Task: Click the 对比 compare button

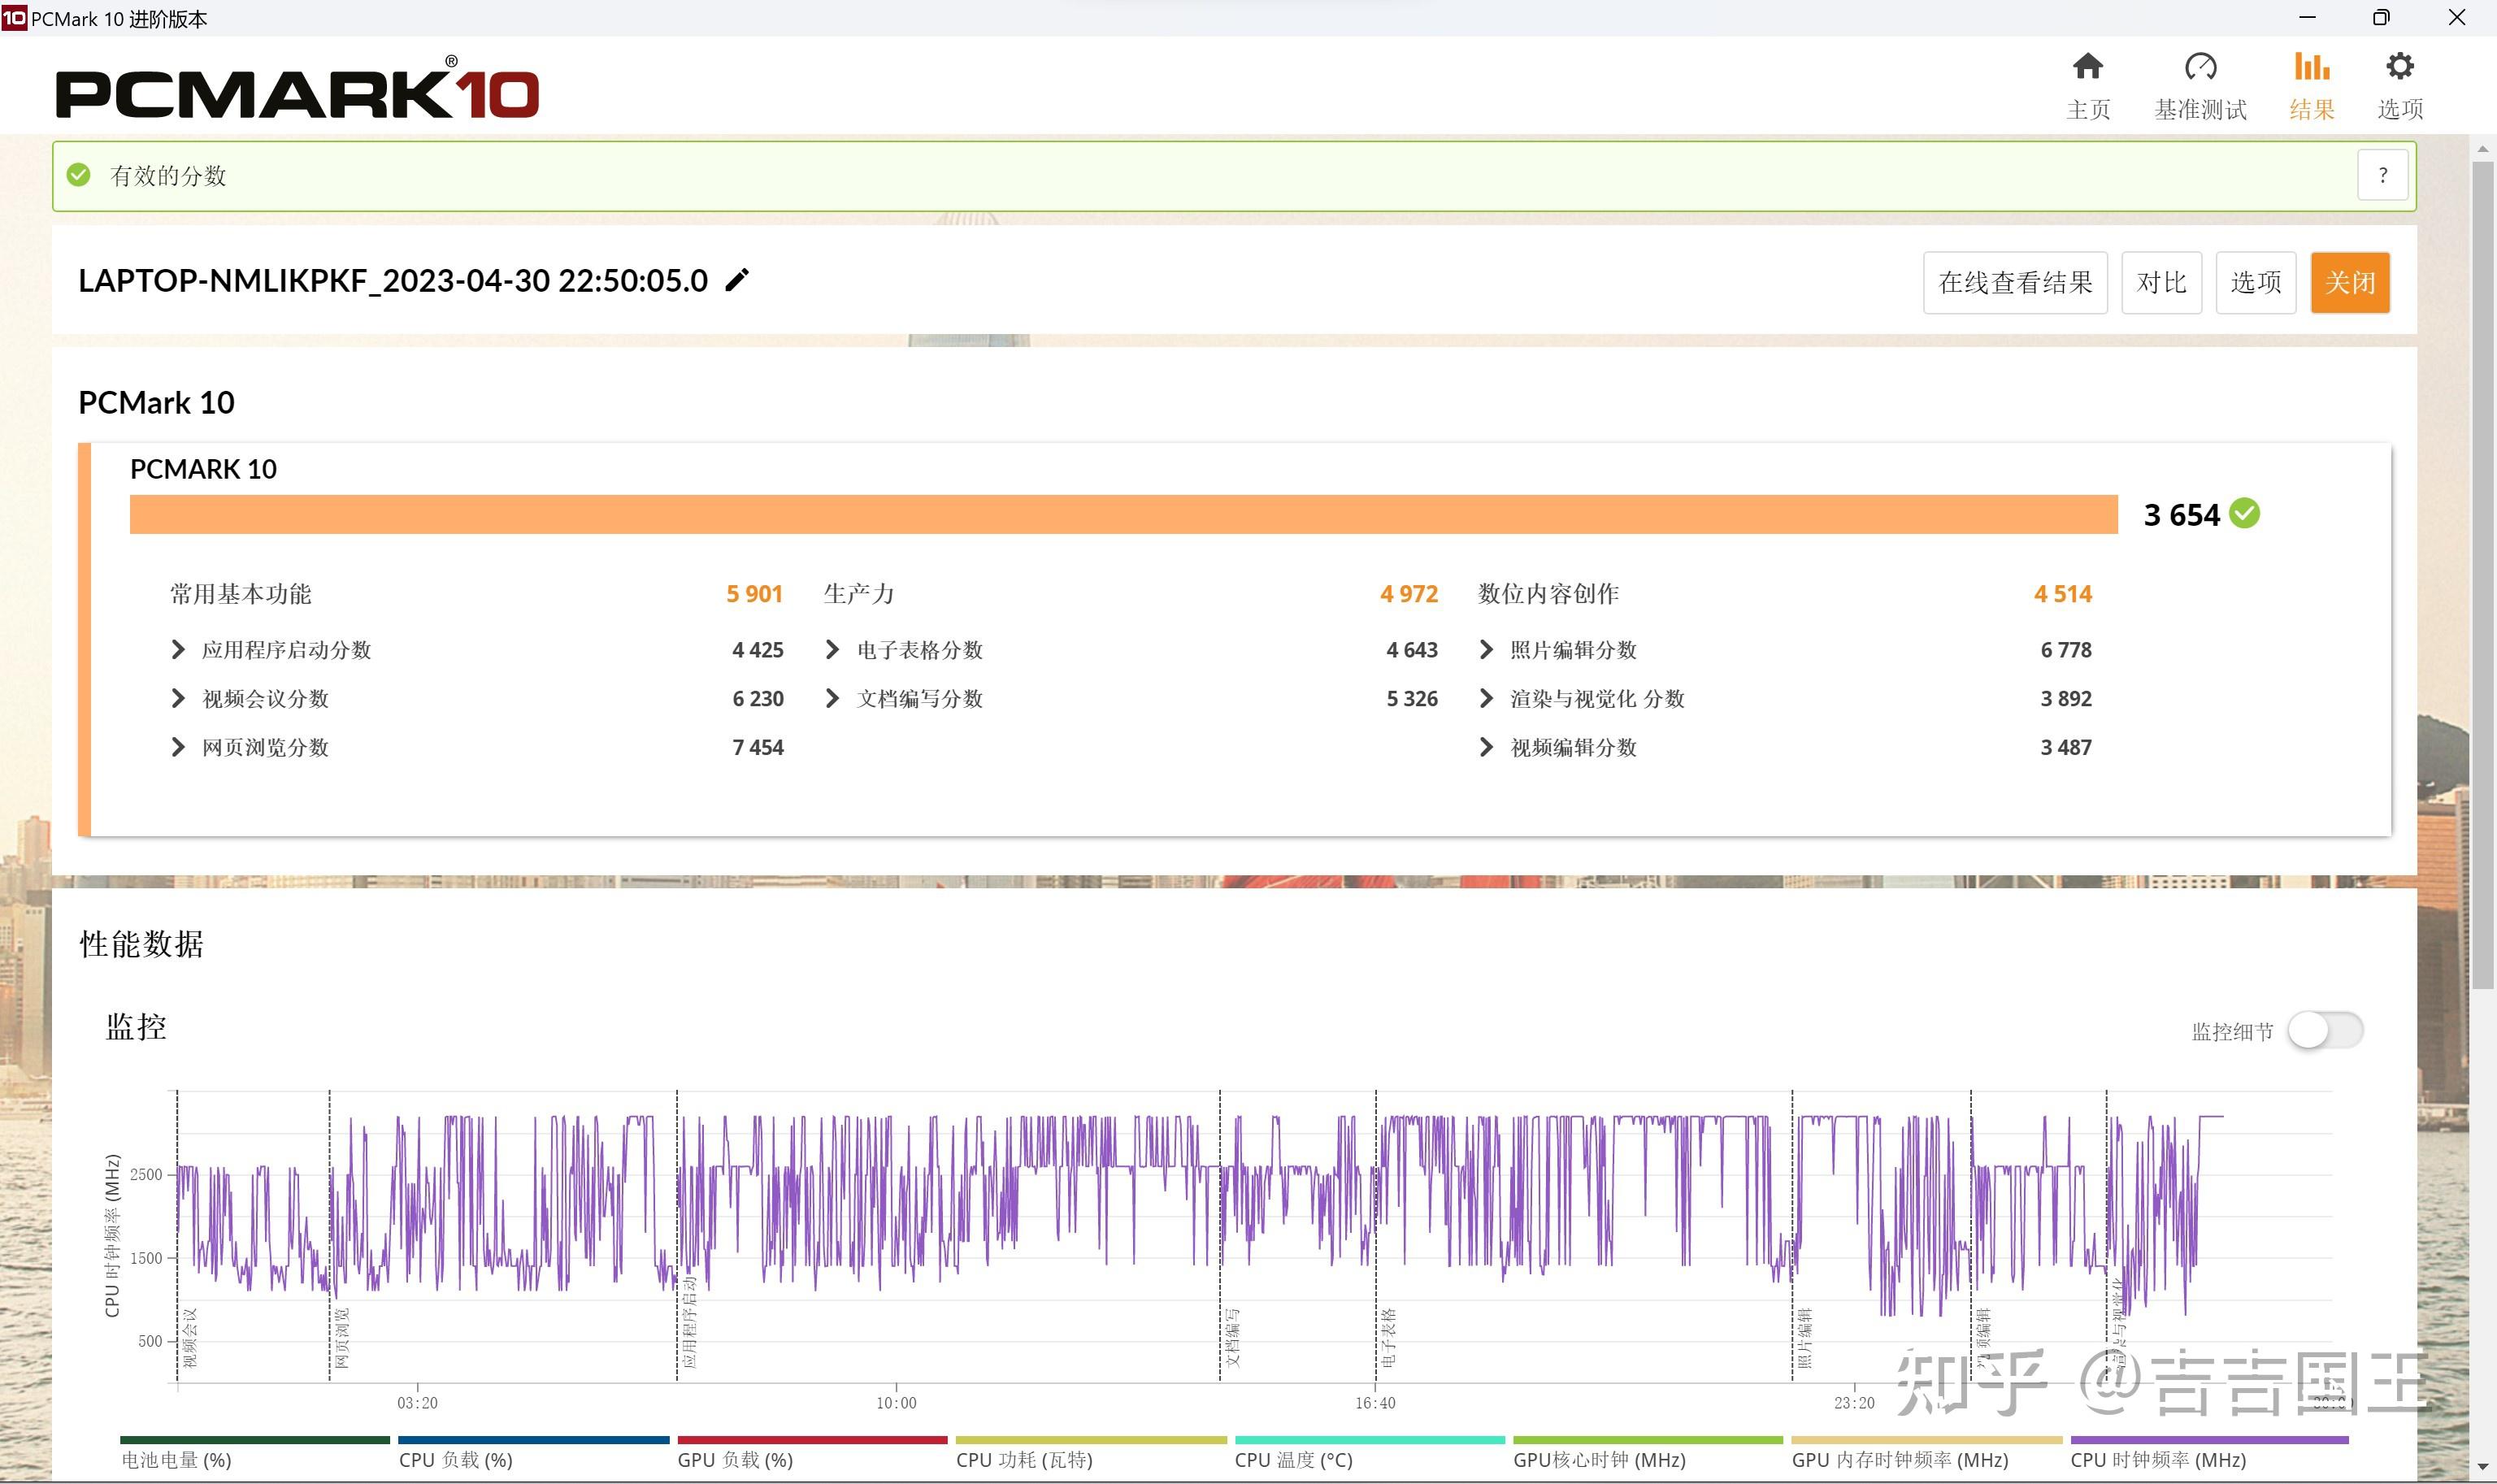Action: 2161,283
